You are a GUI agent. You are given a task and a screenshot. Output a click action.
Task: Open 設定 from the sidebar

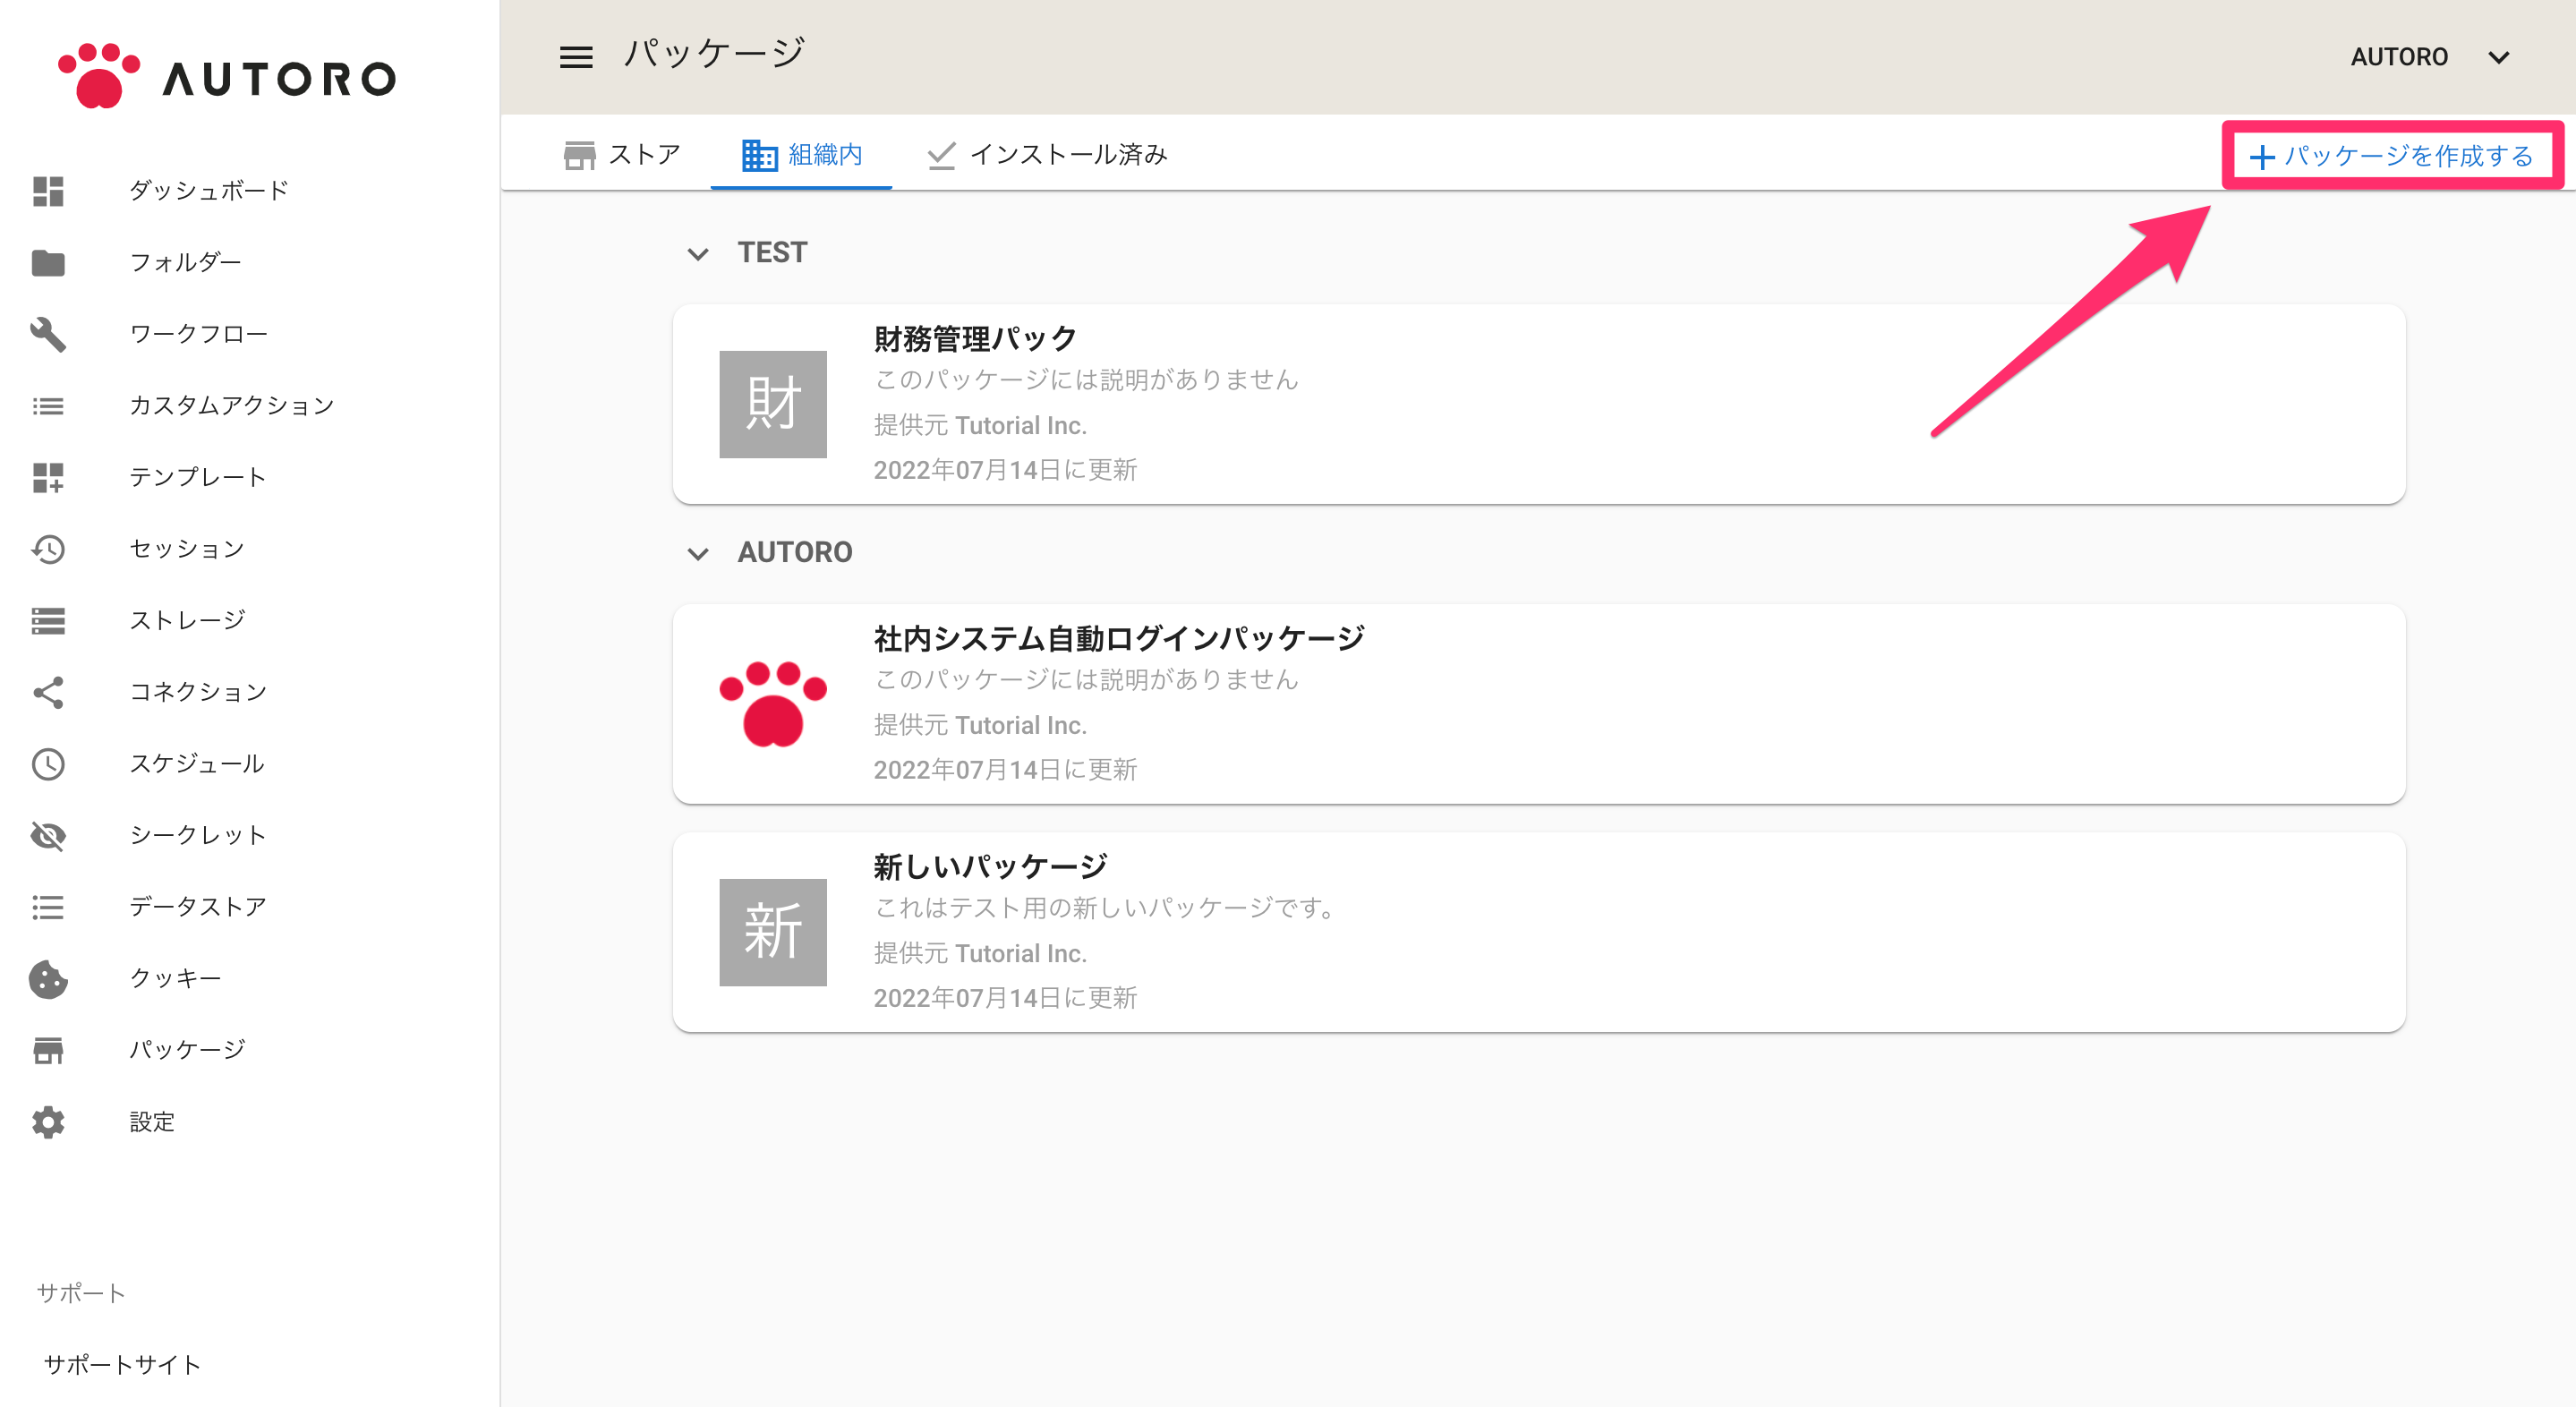click(152, 1122)
